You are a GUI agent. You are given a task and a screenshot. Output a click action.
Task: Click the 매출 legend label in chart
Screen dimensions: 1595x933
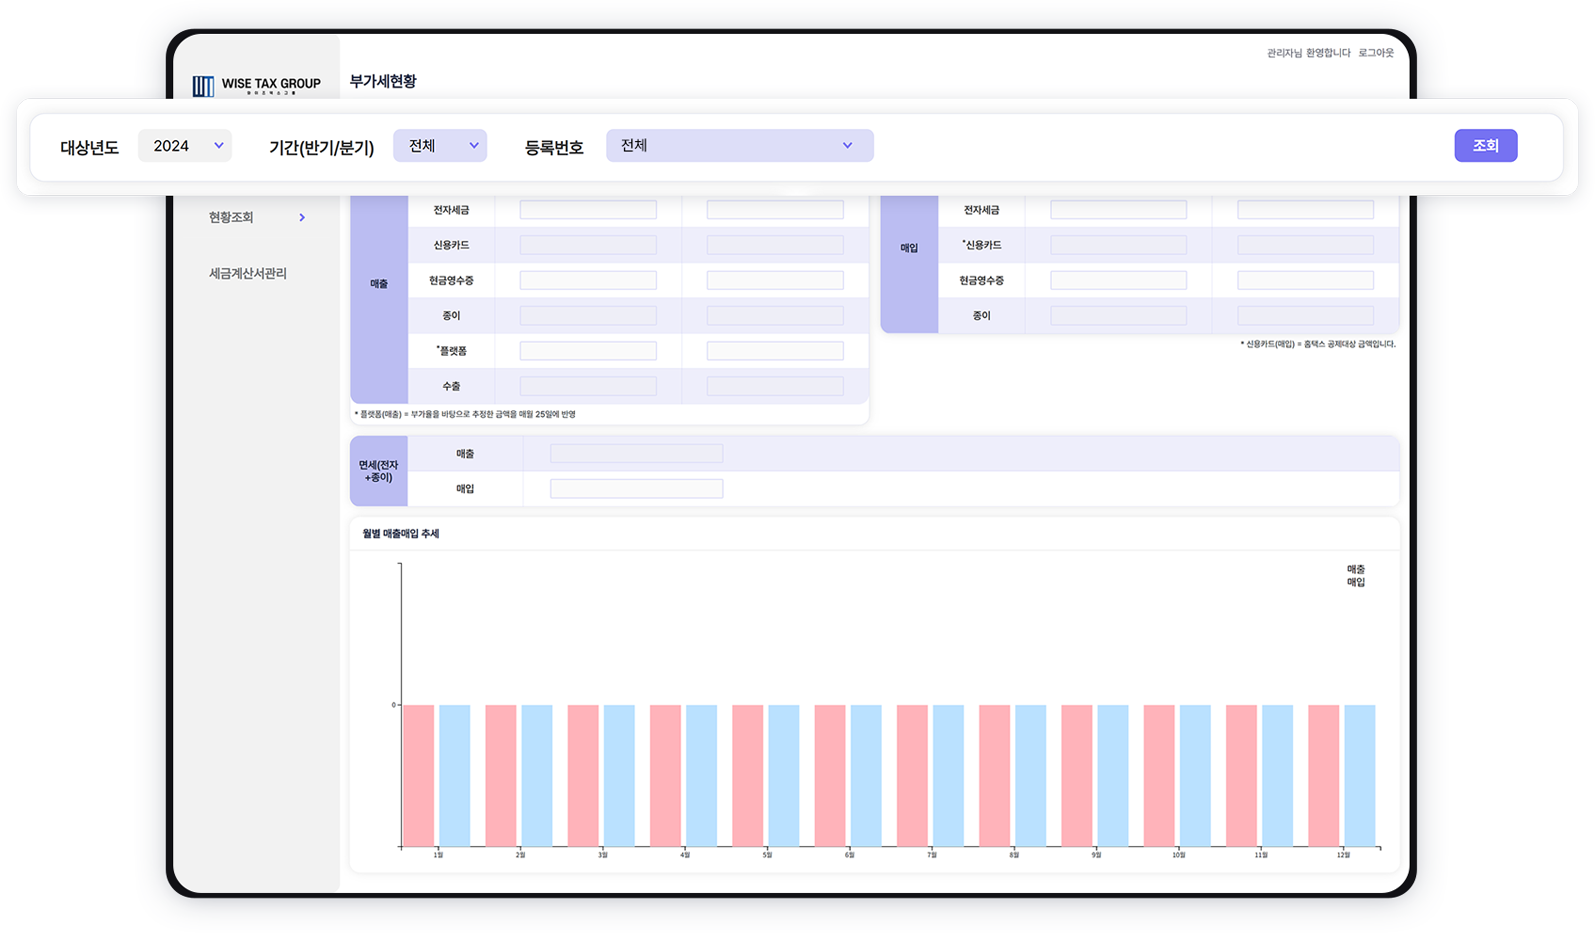1355,569
